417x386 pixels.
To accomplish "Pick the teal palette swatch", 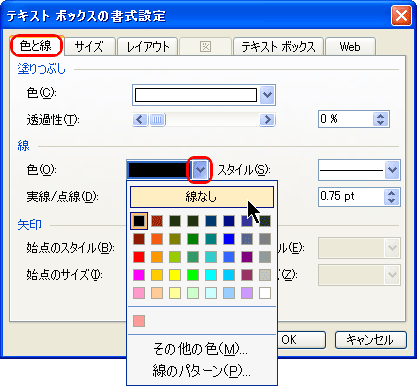I will [211, 239].
